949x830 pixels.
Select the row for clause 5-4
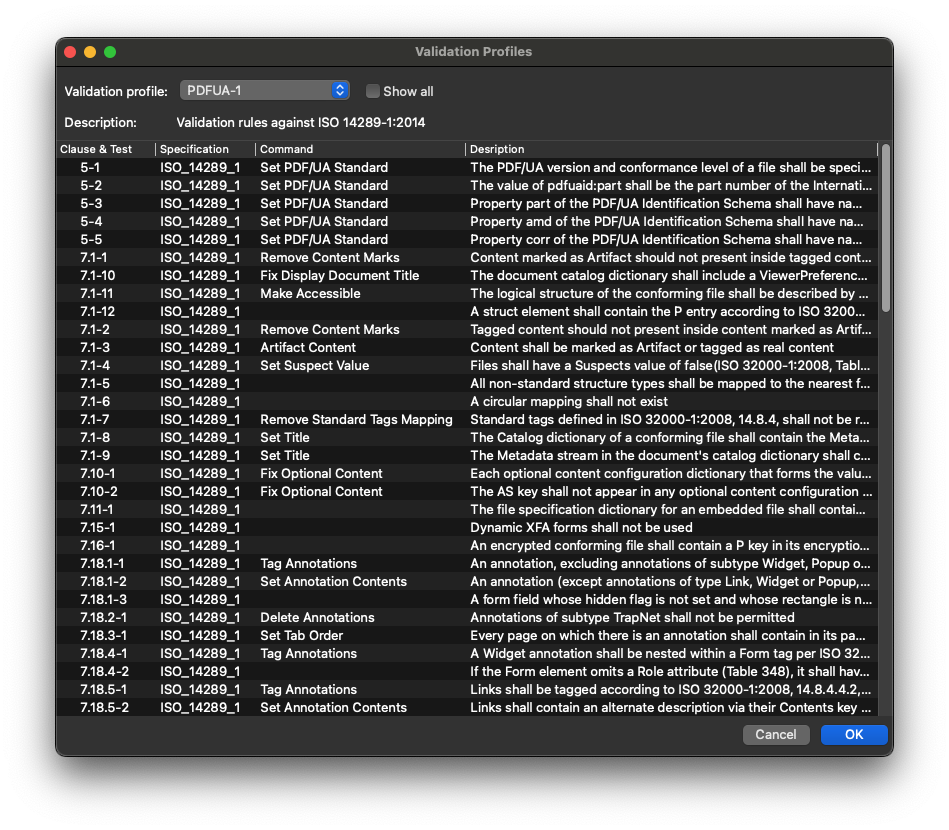(x=467, y=222)
